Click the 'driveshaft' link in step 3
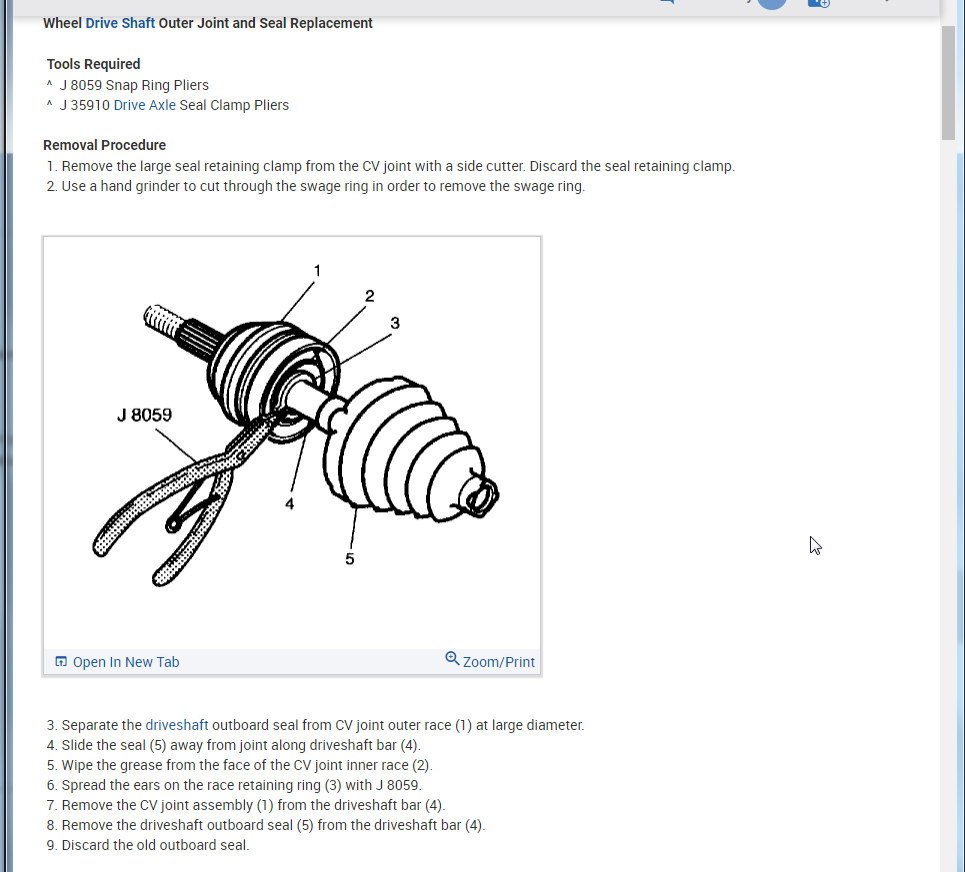 pyautogui.click(x=177, y=725)
